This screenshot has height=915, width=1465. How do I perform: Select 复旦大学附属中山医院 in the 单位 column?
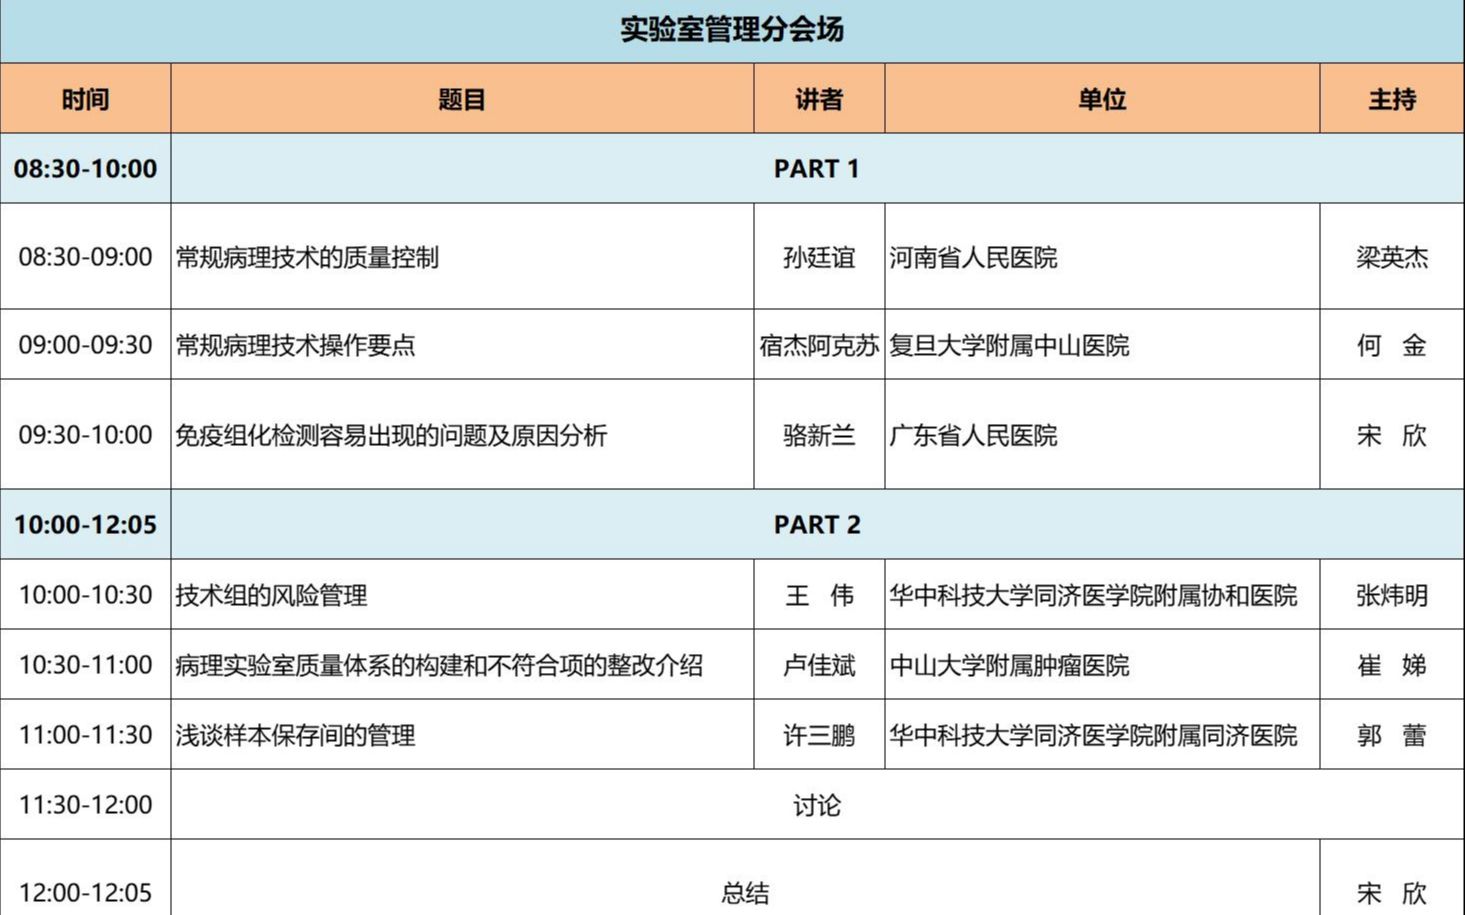click(x=1012, y=346)
